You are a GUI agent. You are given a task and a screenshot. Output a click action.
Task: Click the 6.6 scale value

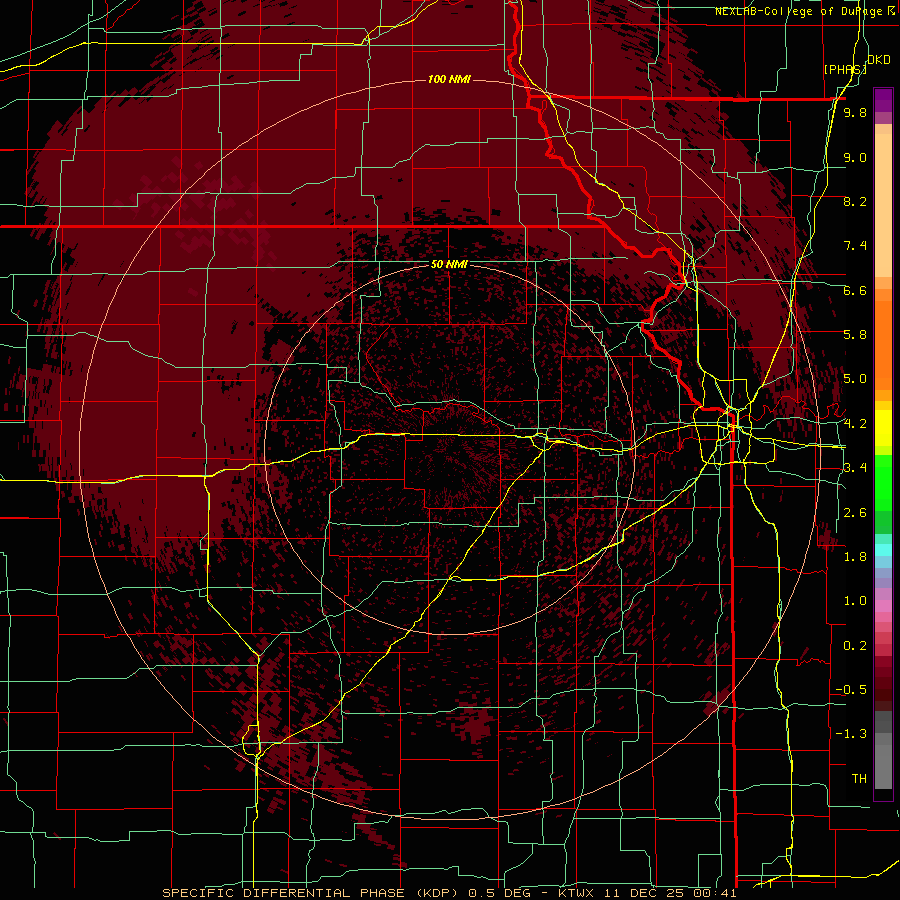(855, 290)
